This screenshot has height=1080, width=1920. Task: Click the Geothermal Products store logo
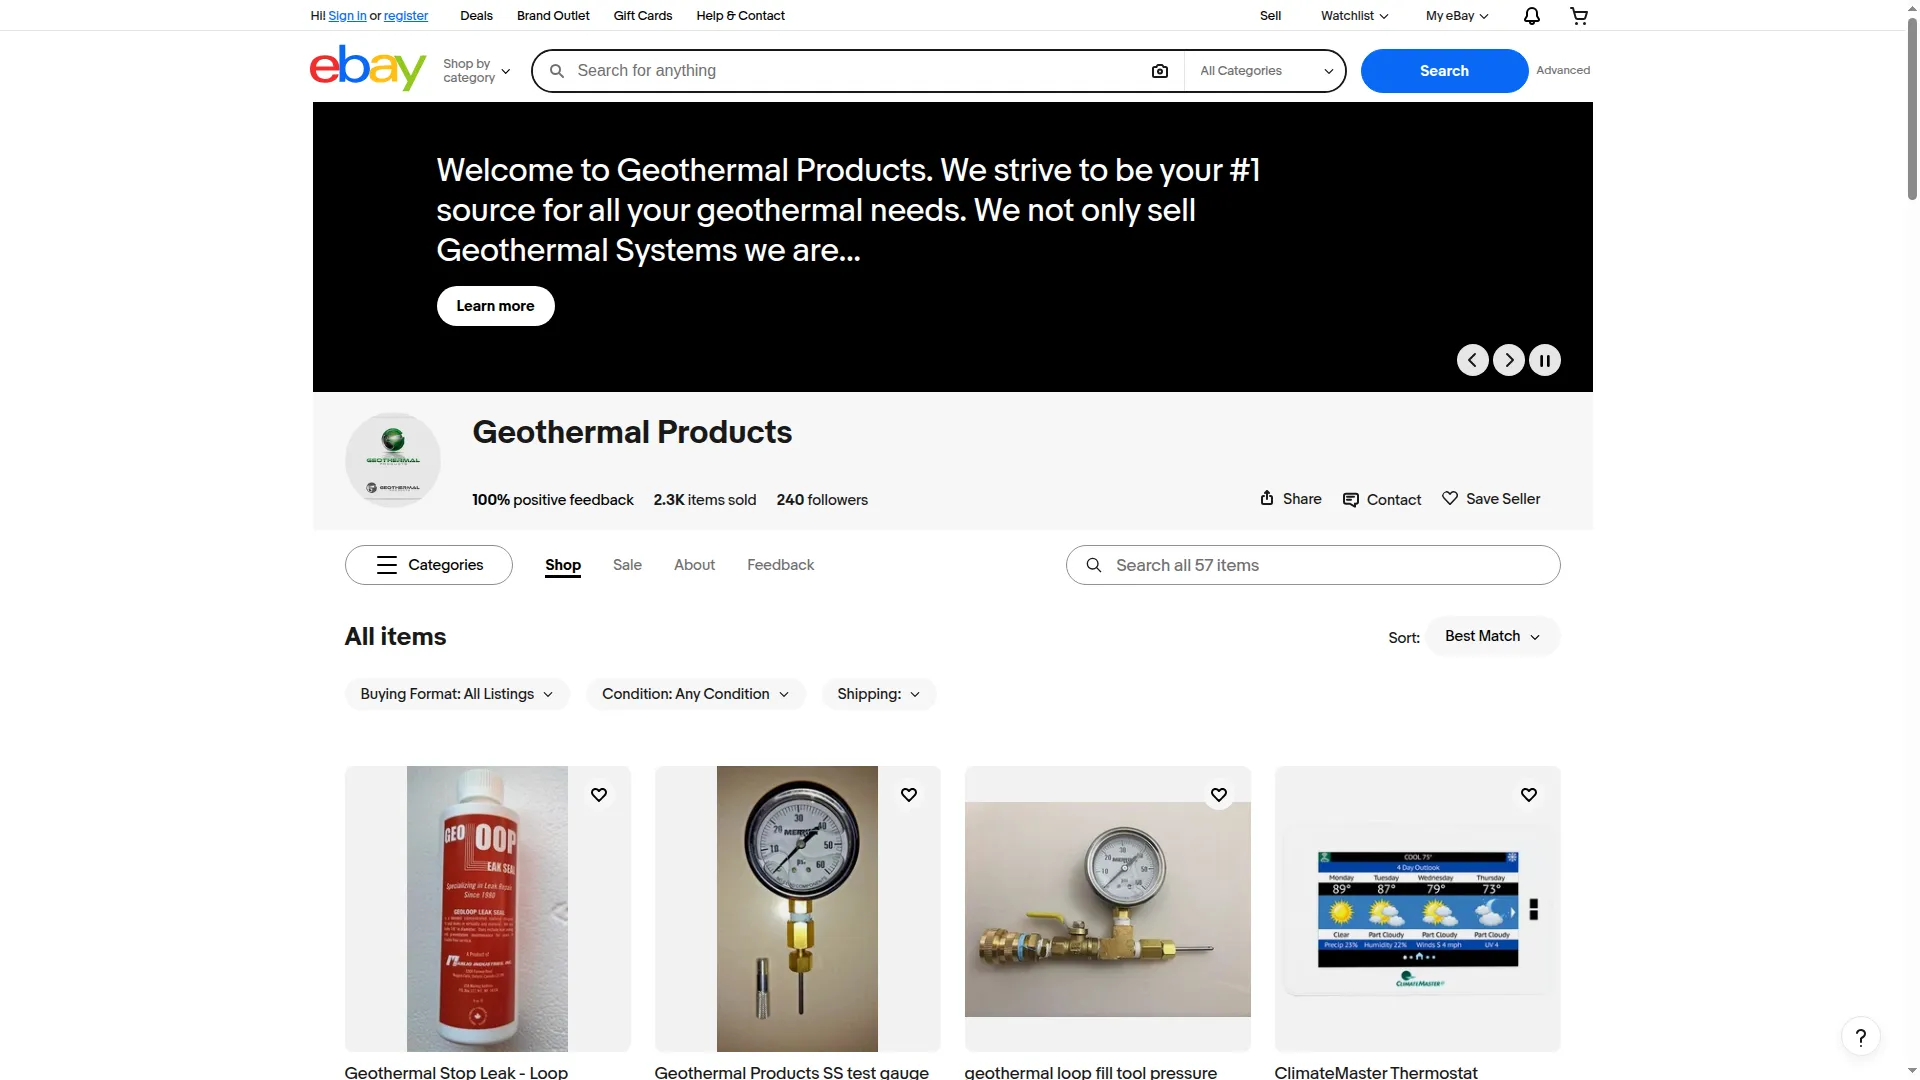click(x=393, y=460)
